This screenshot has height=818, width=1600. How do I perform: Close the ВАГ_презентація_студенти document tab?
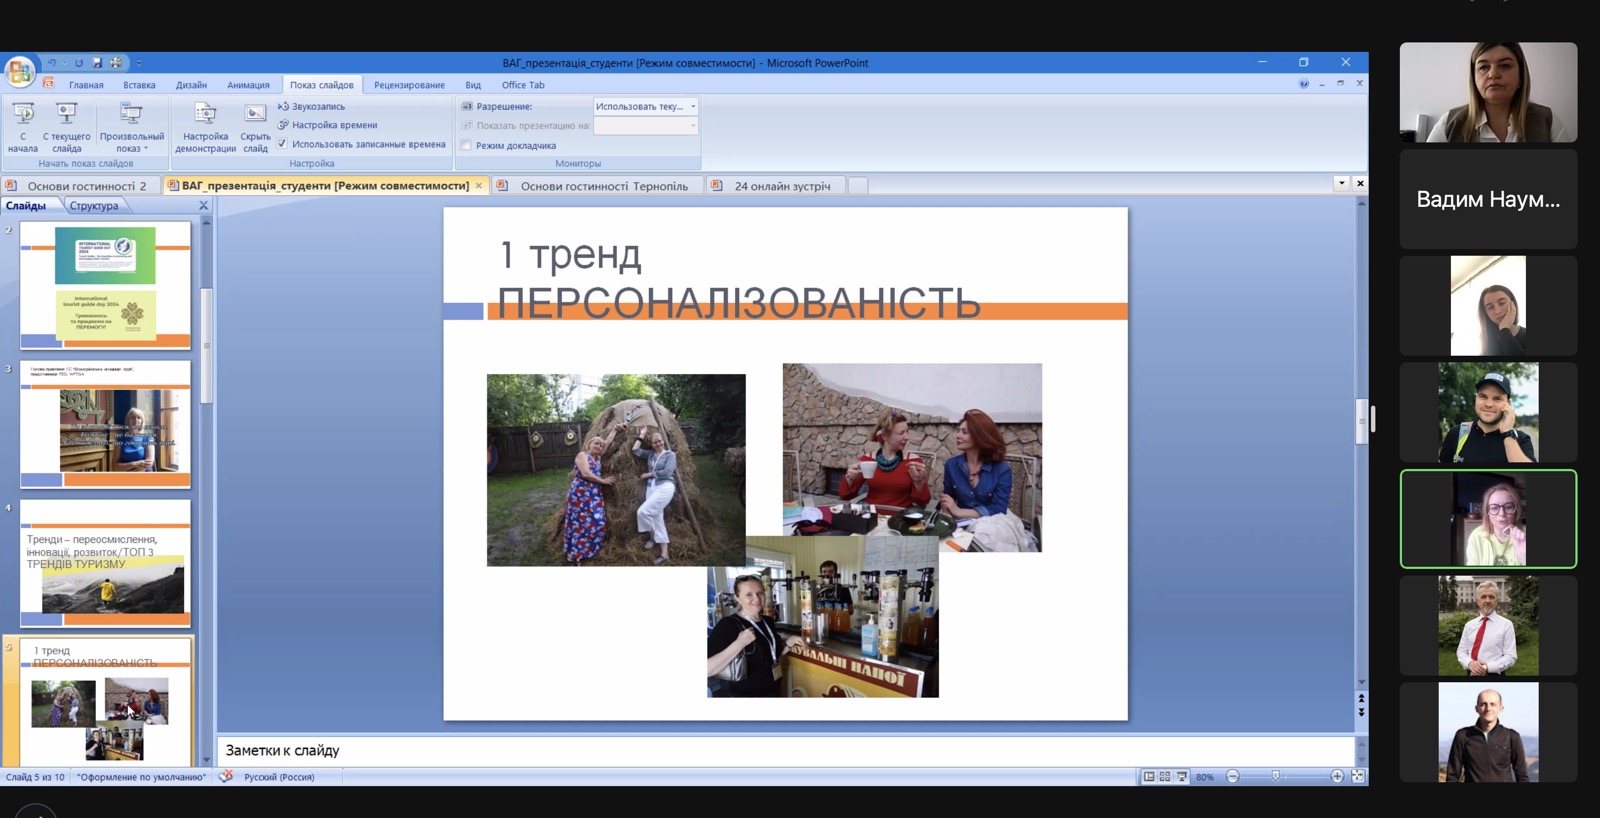[479, 186]
